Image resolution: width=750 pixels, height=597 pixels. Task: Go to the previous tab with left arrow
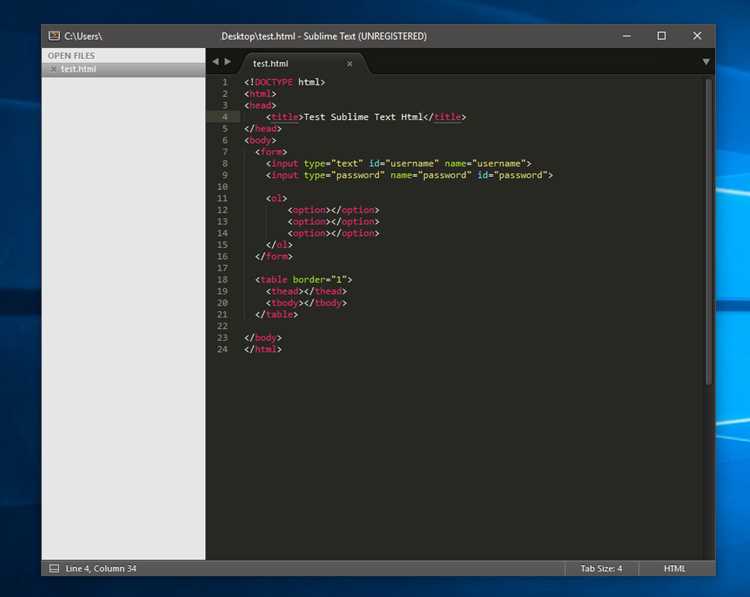215,62
